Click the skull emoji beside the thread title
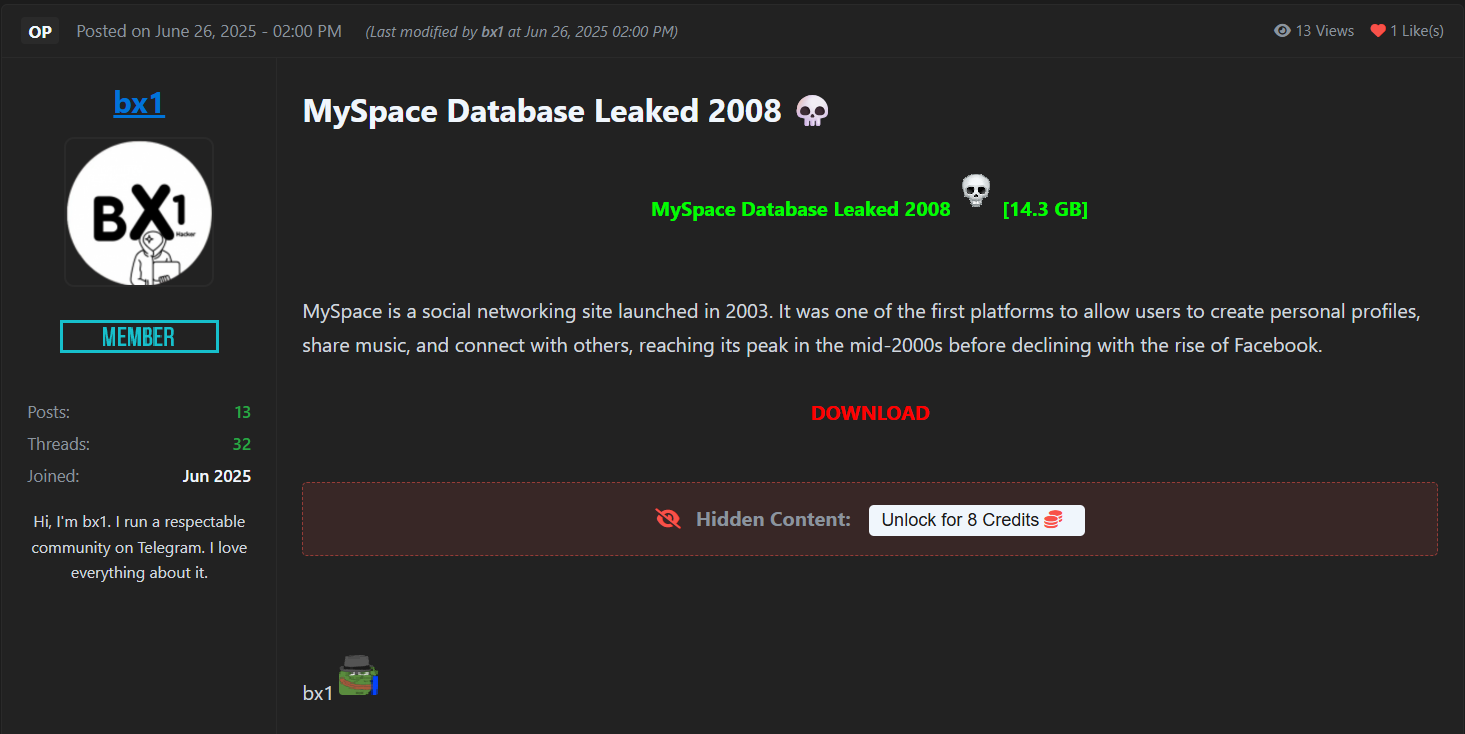The width and height of the screenshot is (1465, 734). pos(812,111)
